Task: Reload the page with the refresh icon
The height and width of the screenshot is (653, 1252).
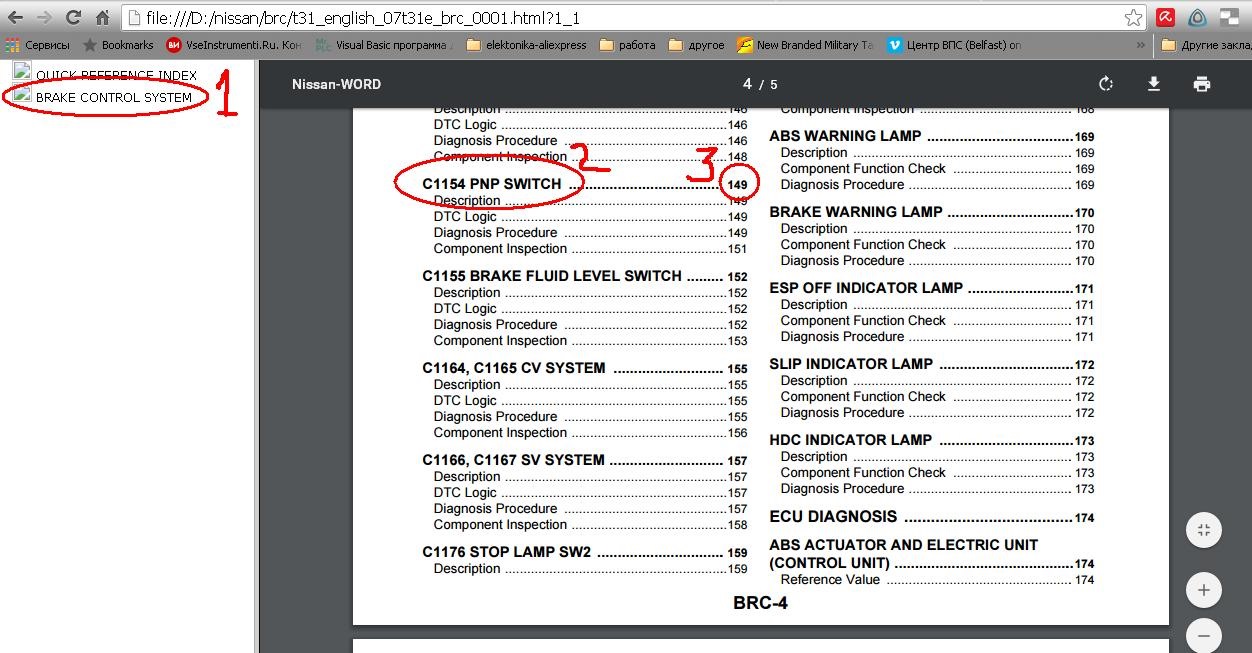Action: tap(73, 17)
